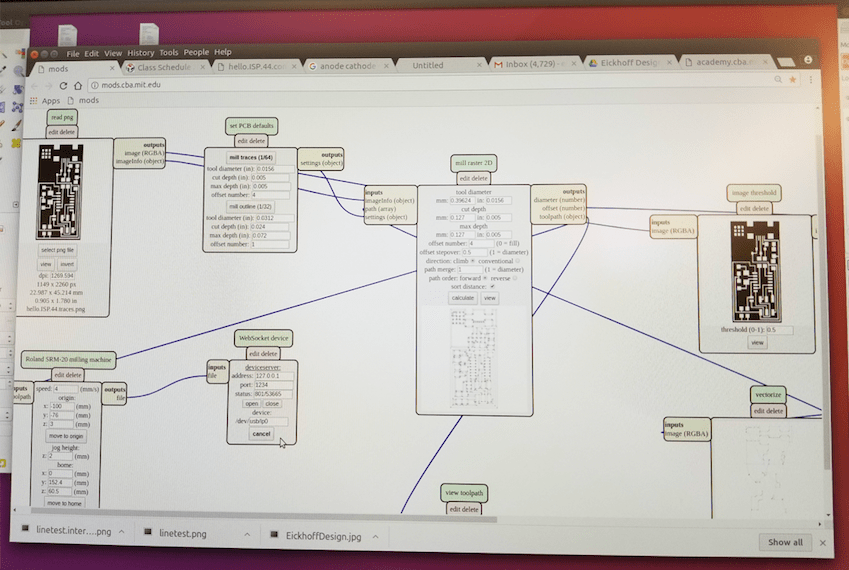Image resolution: width=849 pixels, height=570 pixels.
Task: Click close in WebSocket device module
Action: point(272,404)
